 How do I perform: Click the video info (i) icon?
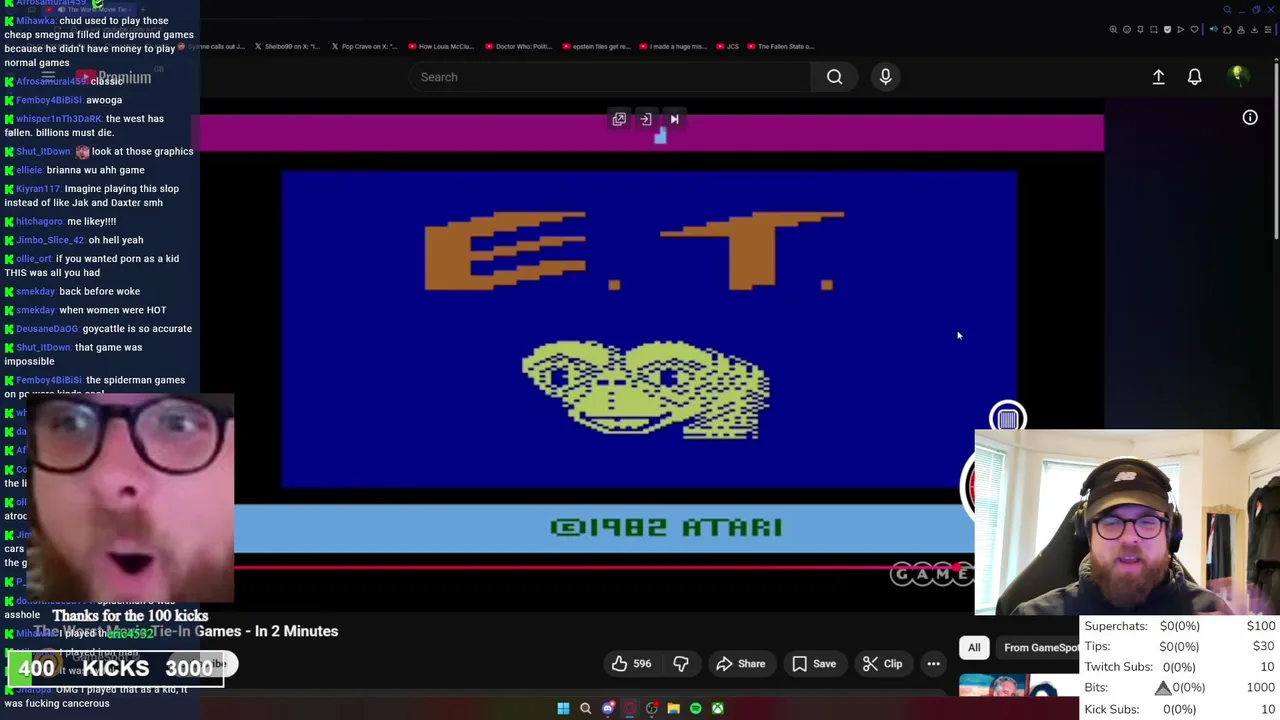pos(1250,118)
